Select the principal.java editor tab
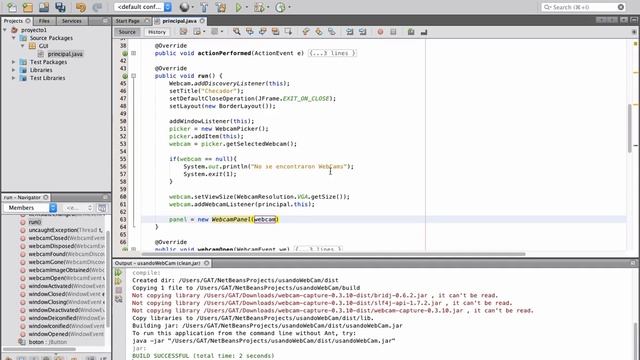The height and width of the screenshot is (360, 640). pyautogui.click(x=179, y=21)
